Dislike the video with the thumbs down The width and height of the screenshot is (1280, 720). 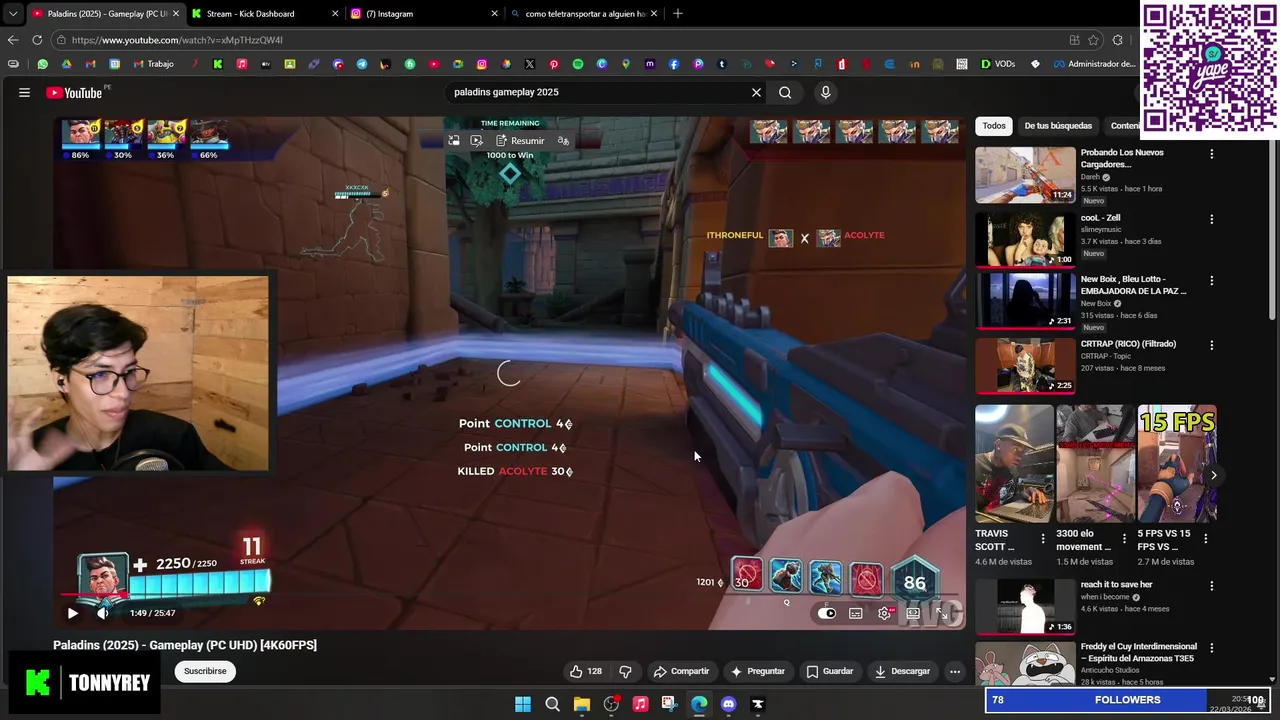[x=626, y=671]
